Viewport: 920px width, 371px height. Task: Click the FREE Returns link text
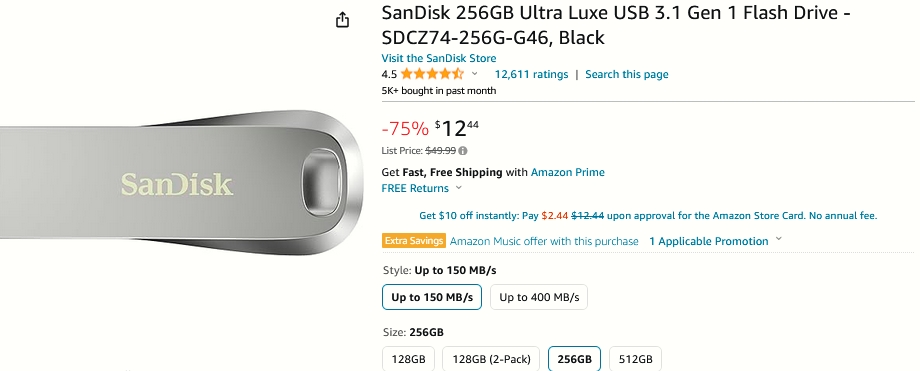(x=415, y=188)
